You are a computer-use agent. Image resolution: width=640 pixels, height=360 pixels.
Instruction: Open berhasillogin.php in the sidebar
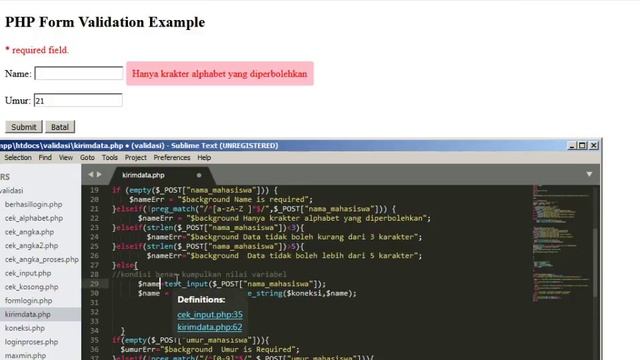tap(33, 204)
